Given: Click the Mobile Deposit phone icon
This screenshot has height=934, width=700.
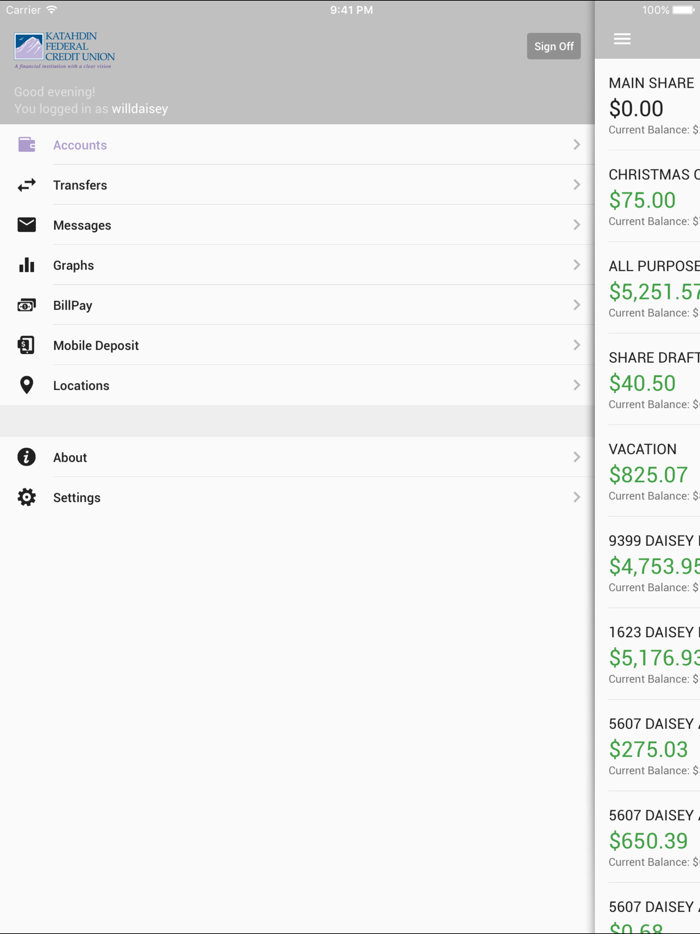Looking at the screenshot, I should click(27, 345).
